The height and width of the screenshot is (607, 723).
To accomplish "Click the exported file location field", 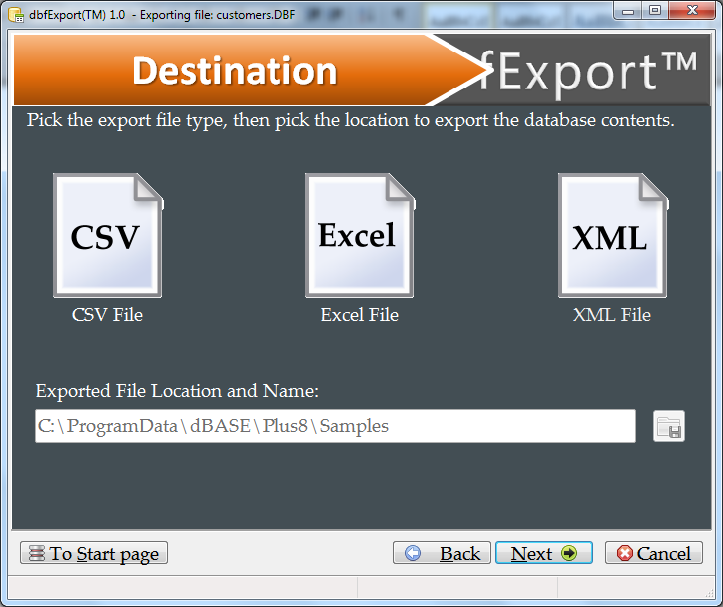I will [335, 426].
